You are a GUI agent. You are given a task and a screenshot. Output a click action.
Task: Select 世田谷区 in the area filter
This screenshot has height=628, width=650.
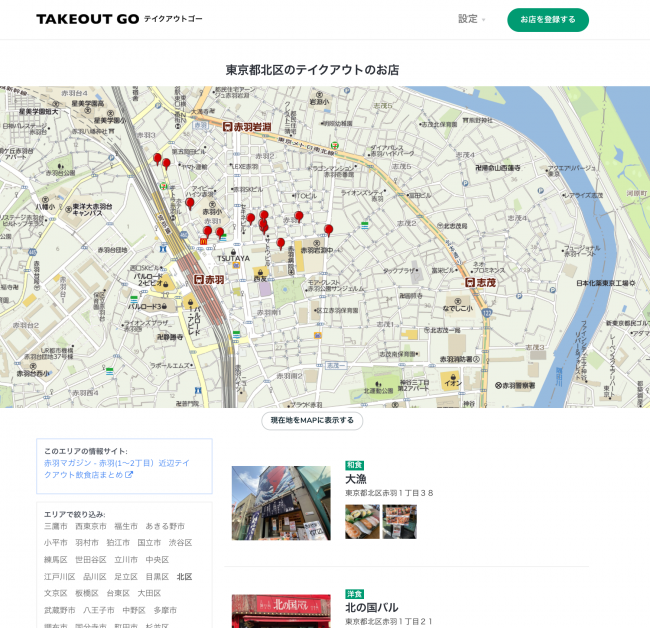coord(90,560)
